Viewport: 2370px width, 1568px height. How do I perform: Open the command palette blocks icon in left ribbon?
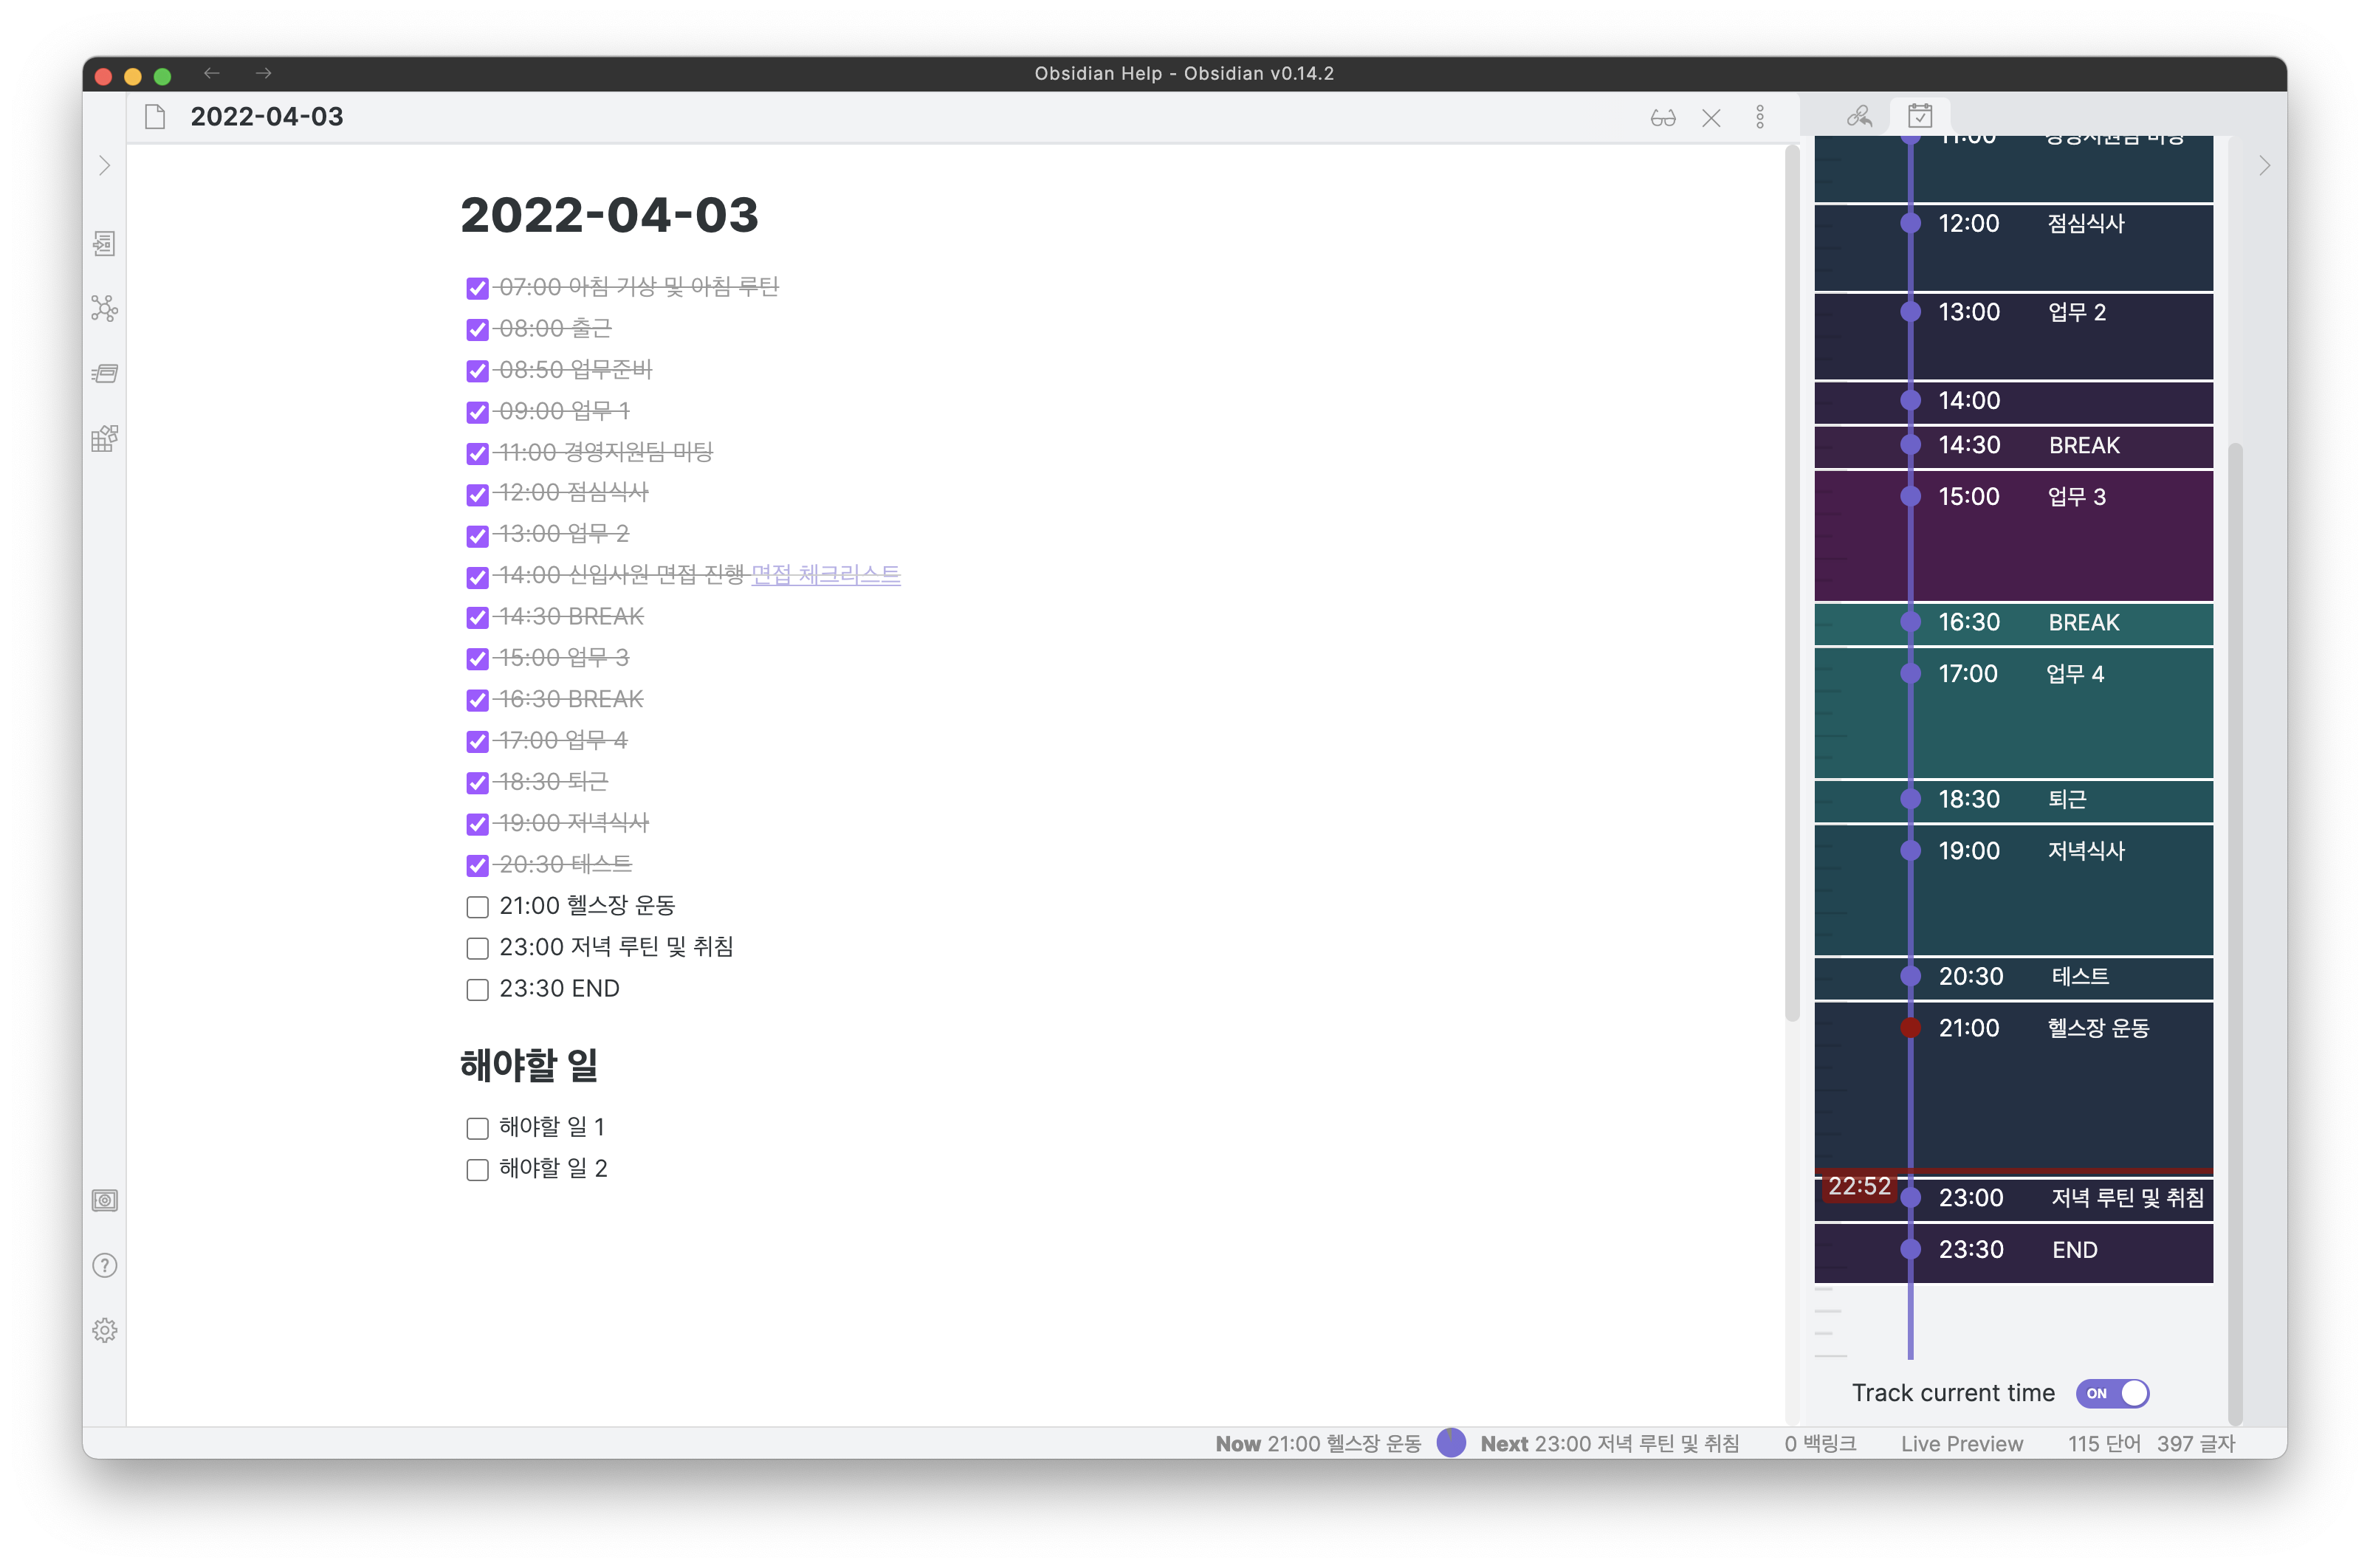tap(104, 438)
